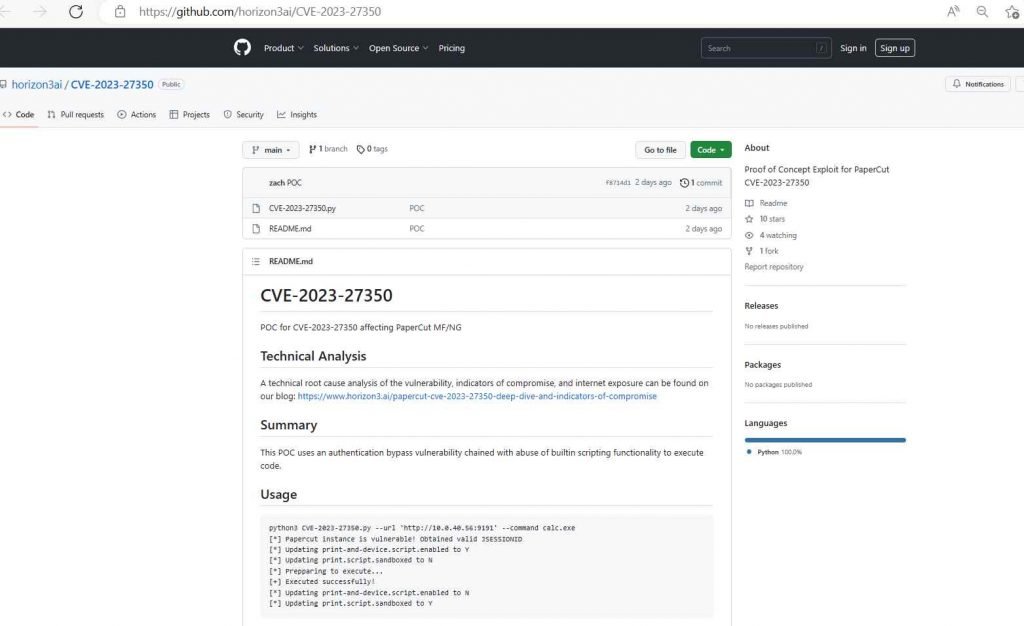The height and width of the screenshot is (626, 1024).
Task: Click the Releases heading link
Action: pos(761,305)
